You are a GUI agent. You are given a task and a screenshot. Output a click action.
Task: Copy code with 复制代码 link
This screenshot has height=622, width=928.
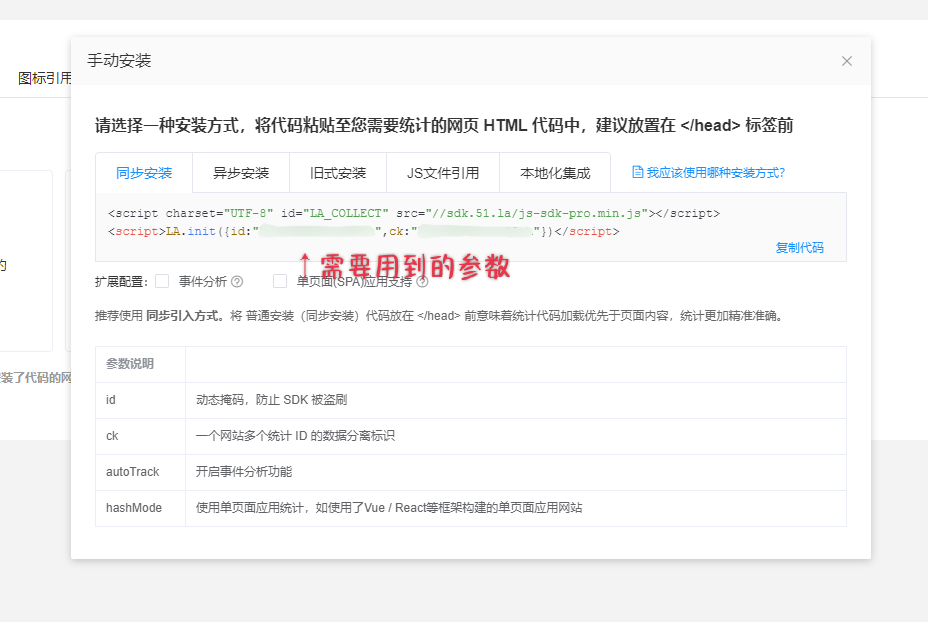(799, 247)
